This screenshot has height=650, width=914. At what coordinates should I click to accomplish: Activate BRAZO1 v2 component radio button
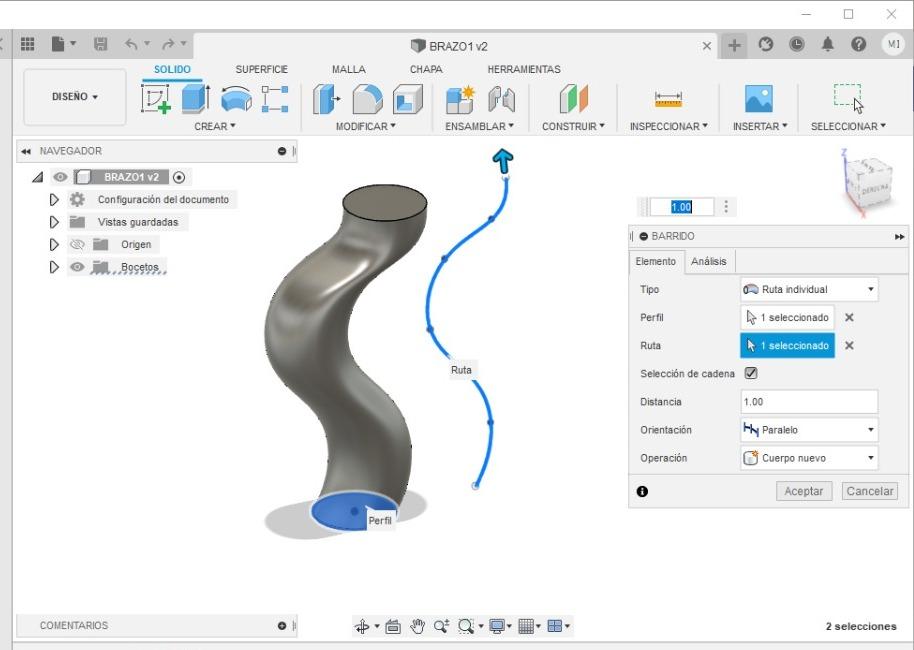179,177
